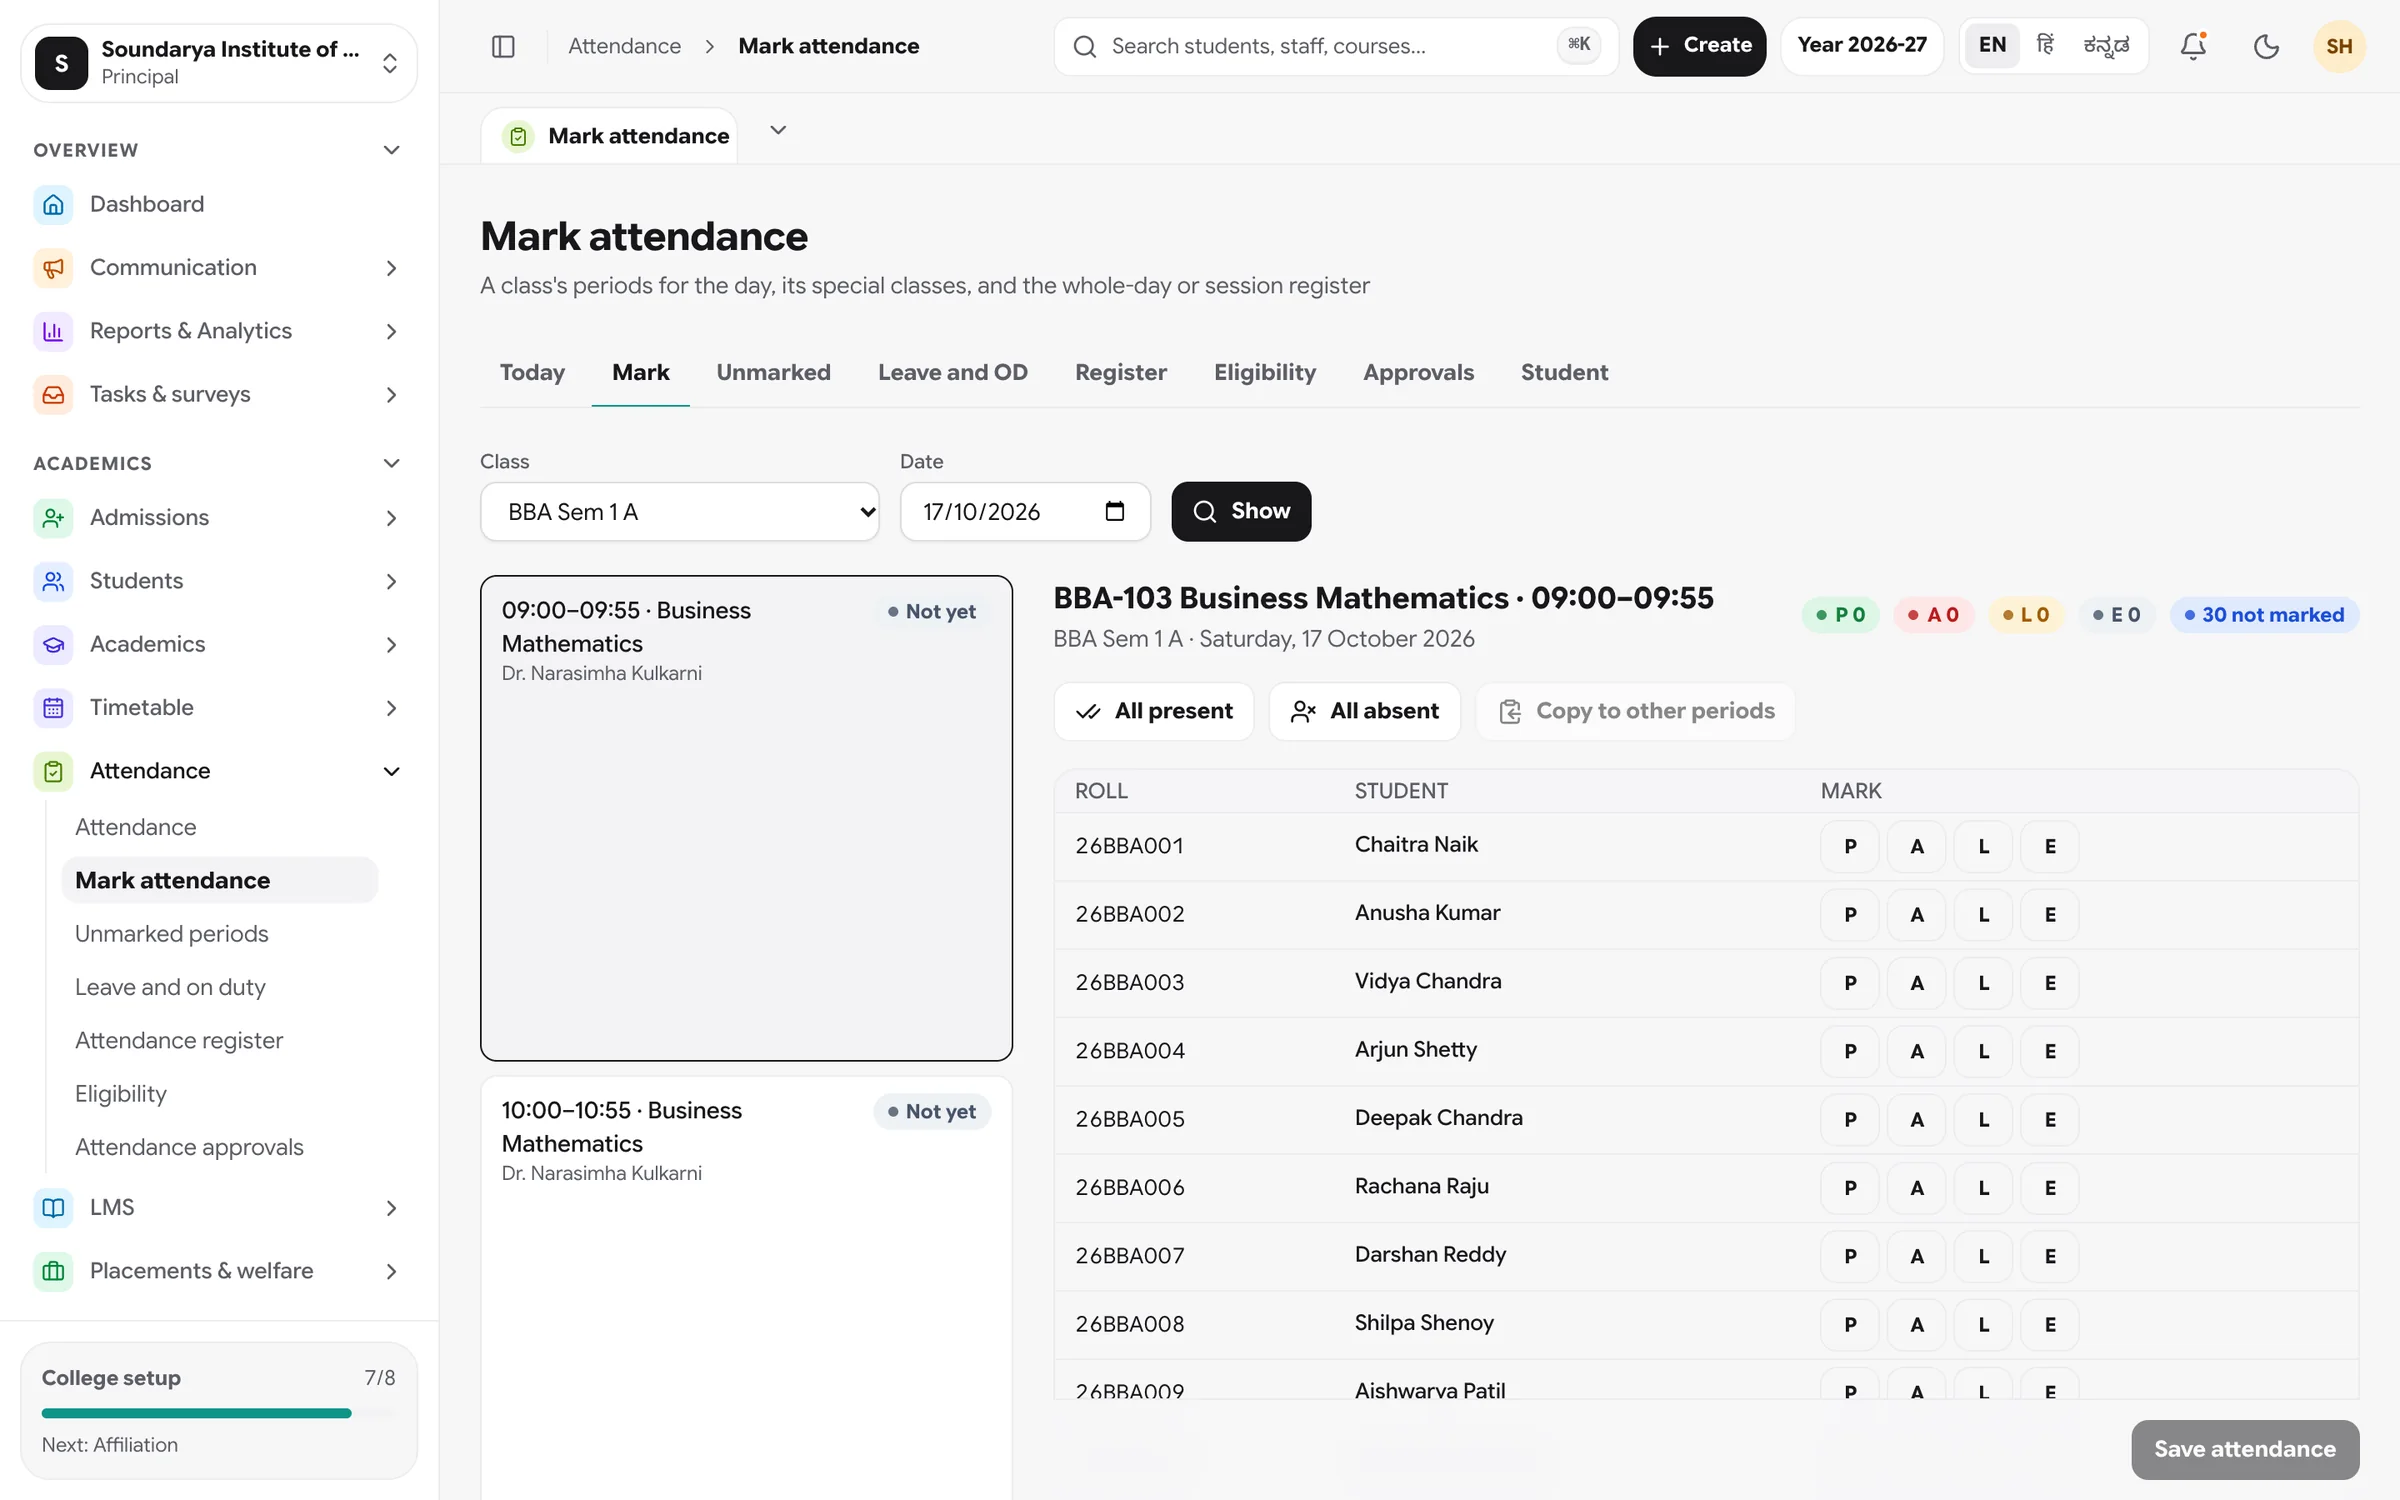Mark Rachana Raju as A
This screenshot has width=2400, height=1500.
click(x=1916, y=1188)
